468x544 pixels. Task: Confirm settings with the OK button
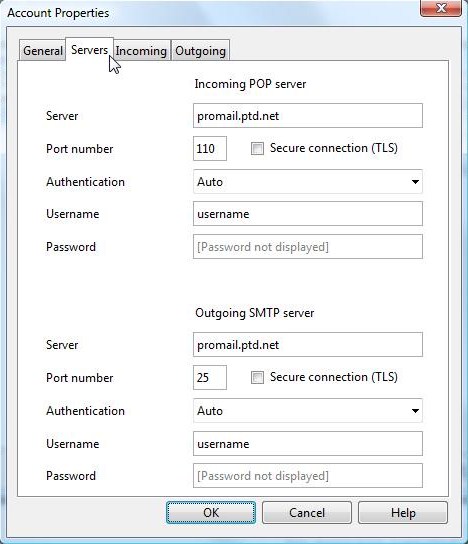tap(211, 512)
